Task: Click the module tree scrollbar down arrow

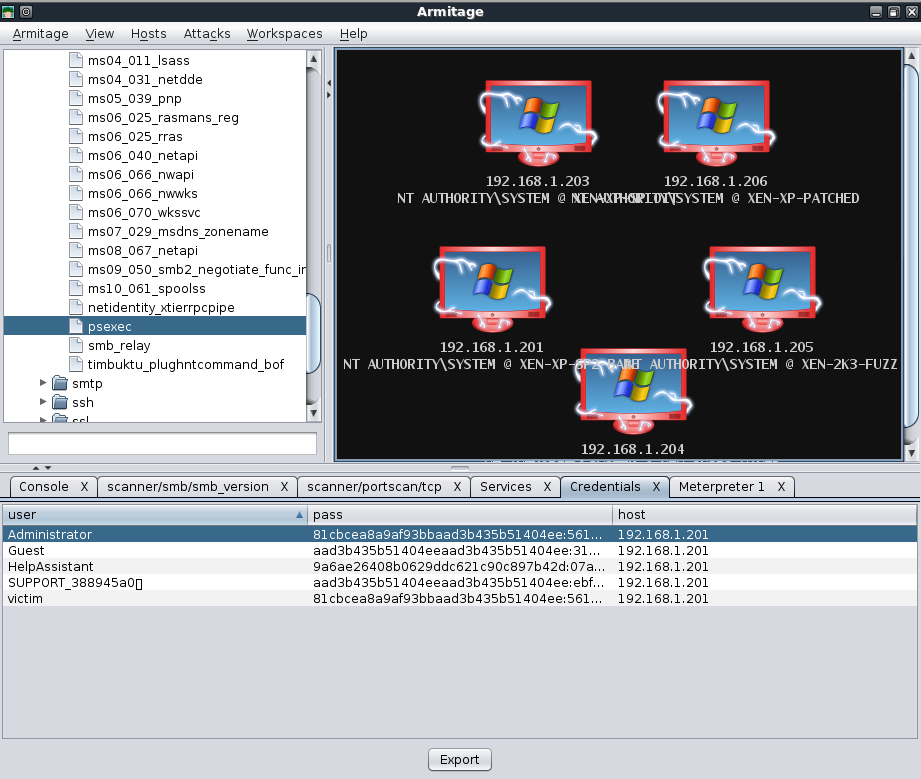Action: point(313,414)
